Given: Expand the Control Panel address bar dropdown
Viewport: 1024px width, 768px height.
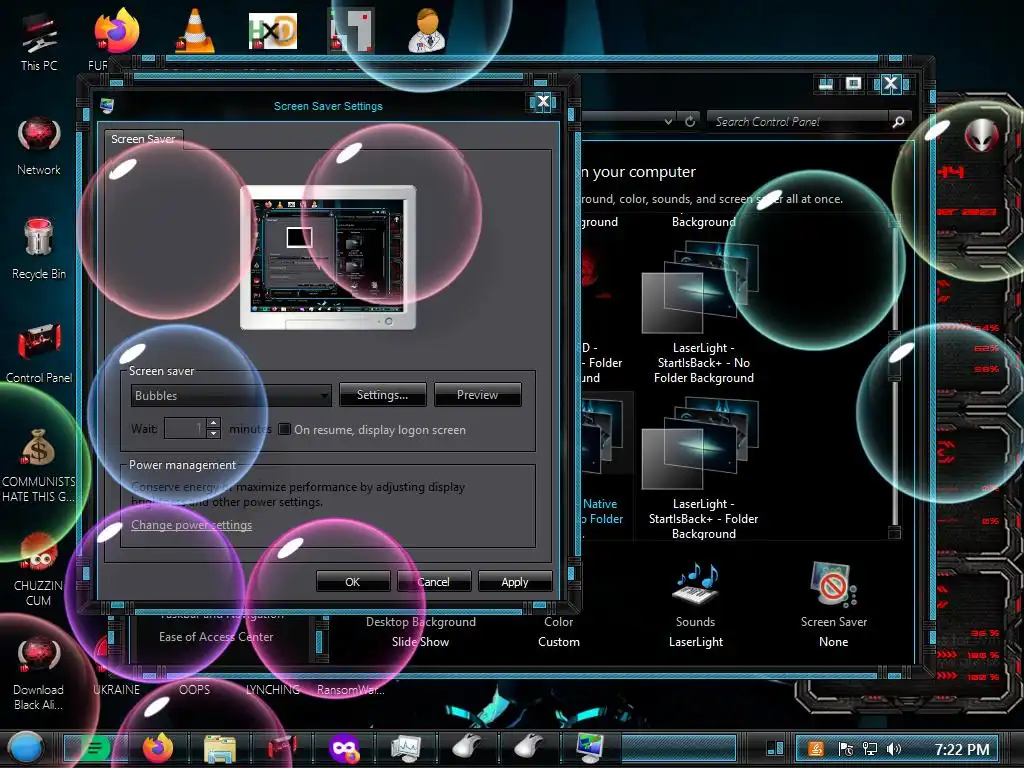Looking at the screenshot, I should (x=668, y=121).
